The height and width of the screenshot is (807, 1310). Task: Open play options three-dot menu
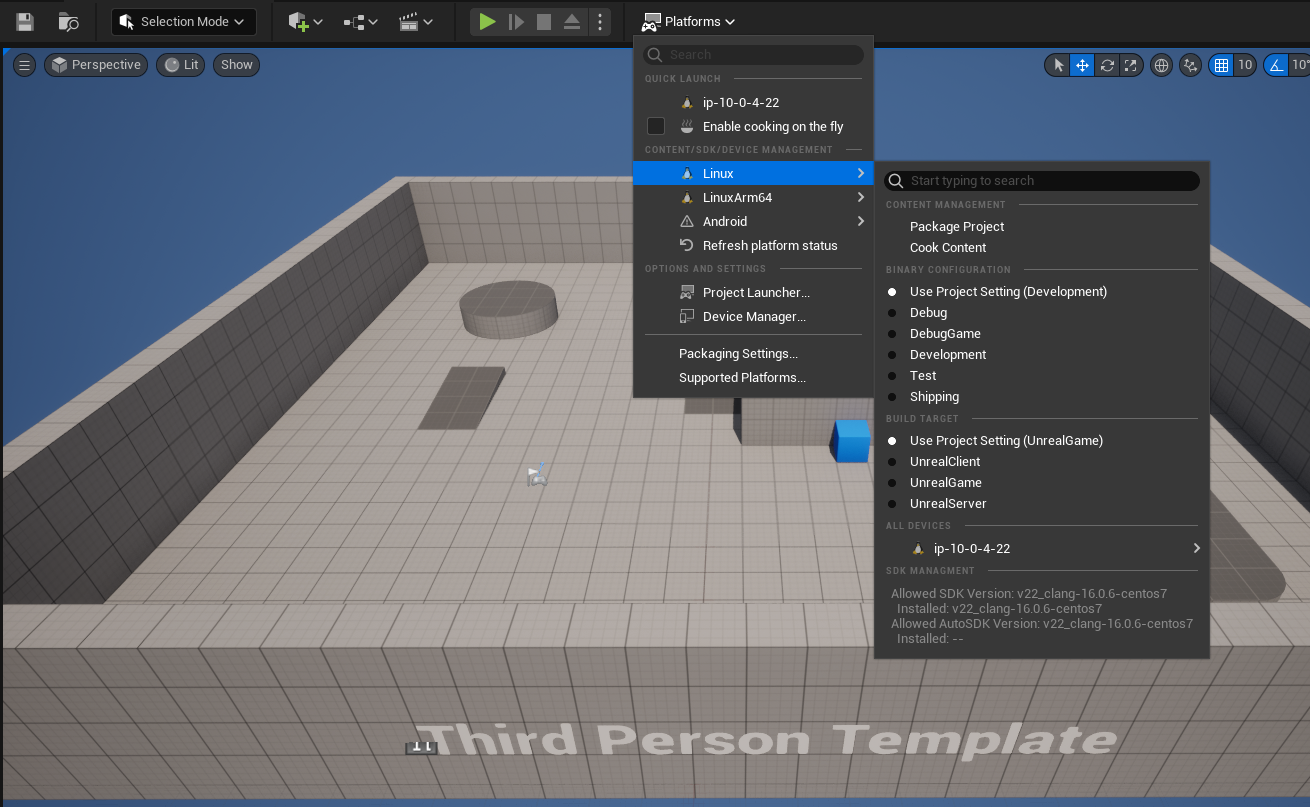click(599, 22)
